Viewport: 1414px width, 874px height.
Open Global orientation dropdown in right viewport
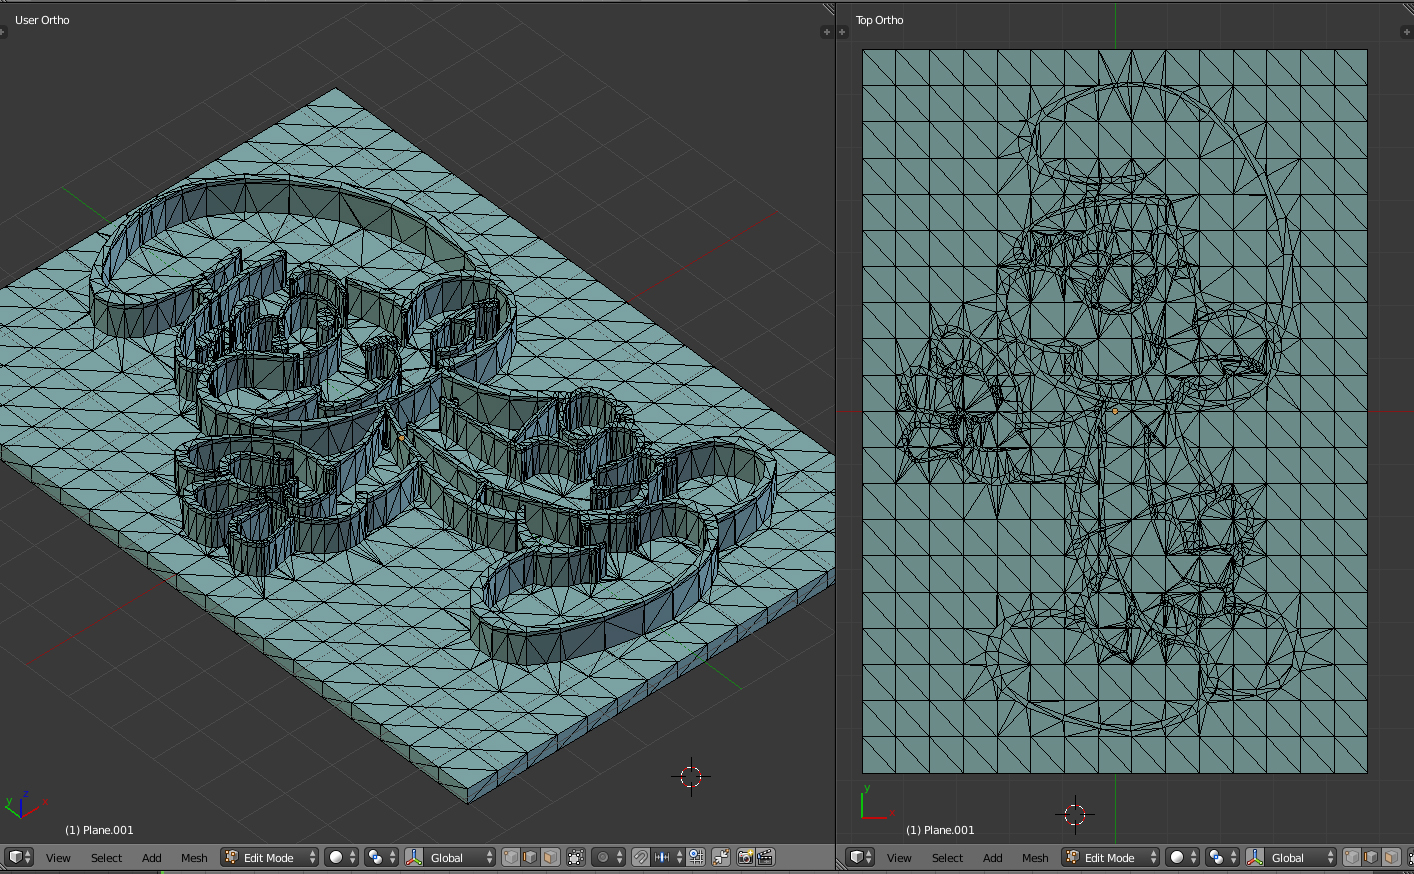point(1301,857)
